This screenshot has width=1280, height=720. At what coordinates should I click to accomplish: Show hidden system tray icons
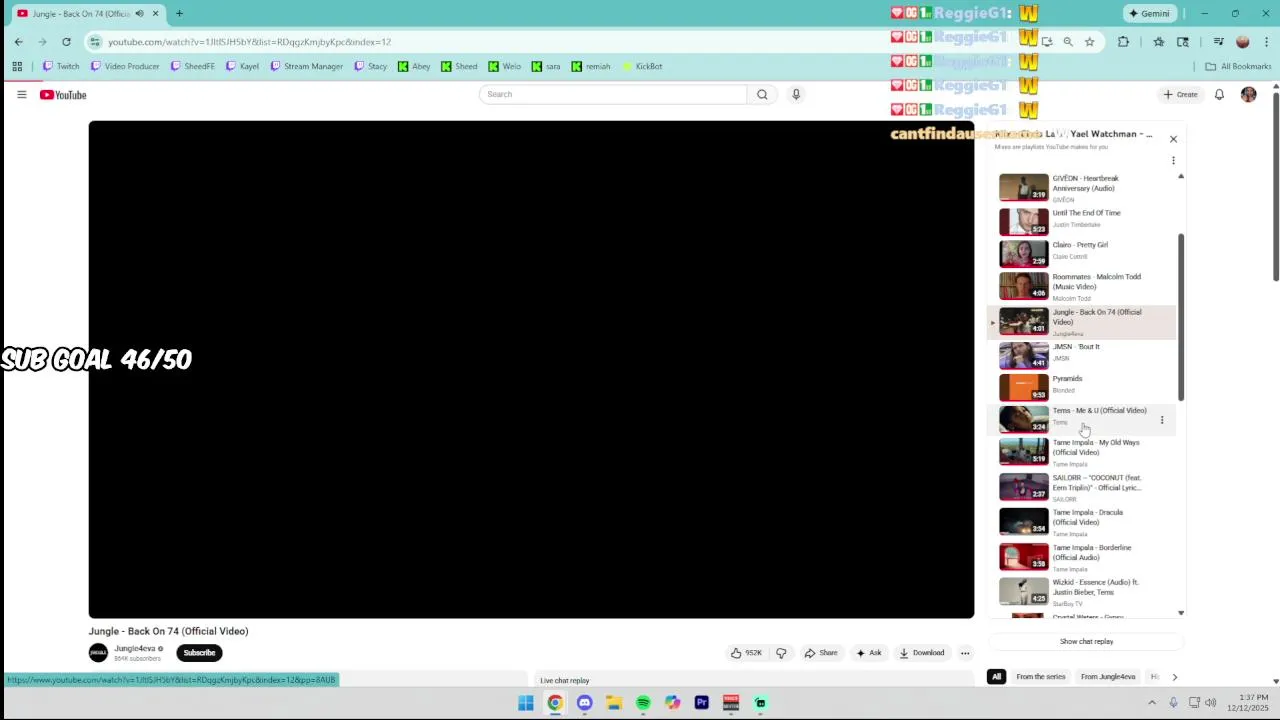click(1152, 703)
